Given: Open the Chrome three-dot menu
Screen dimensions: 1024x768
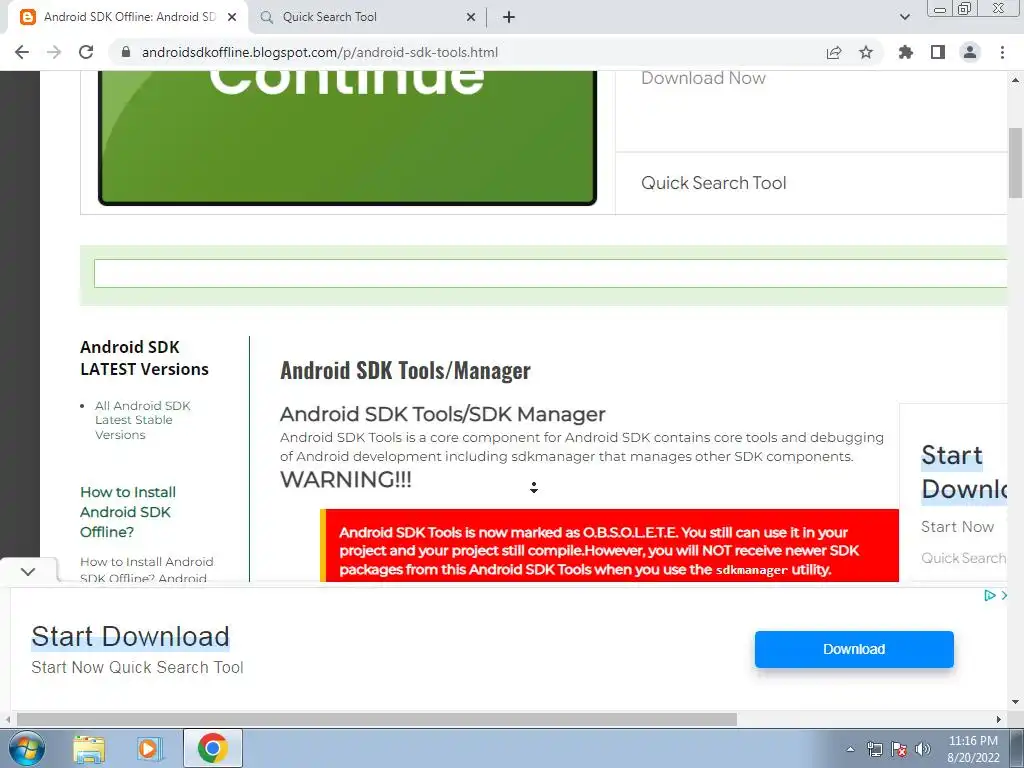Looking at the screenshot, I should click(1002, 52).
